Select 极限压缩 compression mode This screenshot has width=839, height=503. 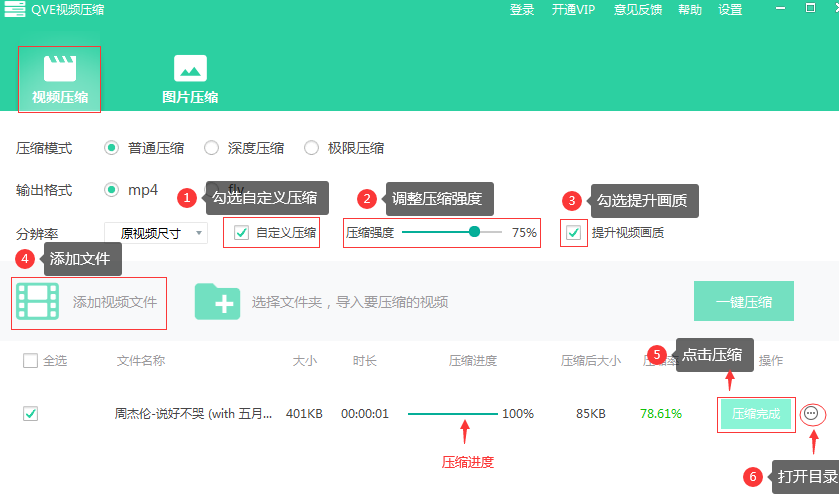[x=312, y=148]
